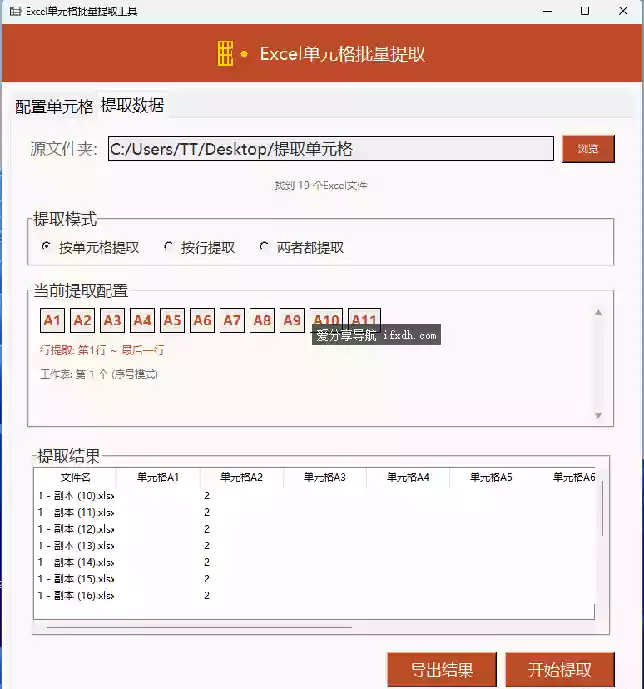Minimize the extraction tool window
Viewport: 644px width, 689px height.
coord(547,11)
